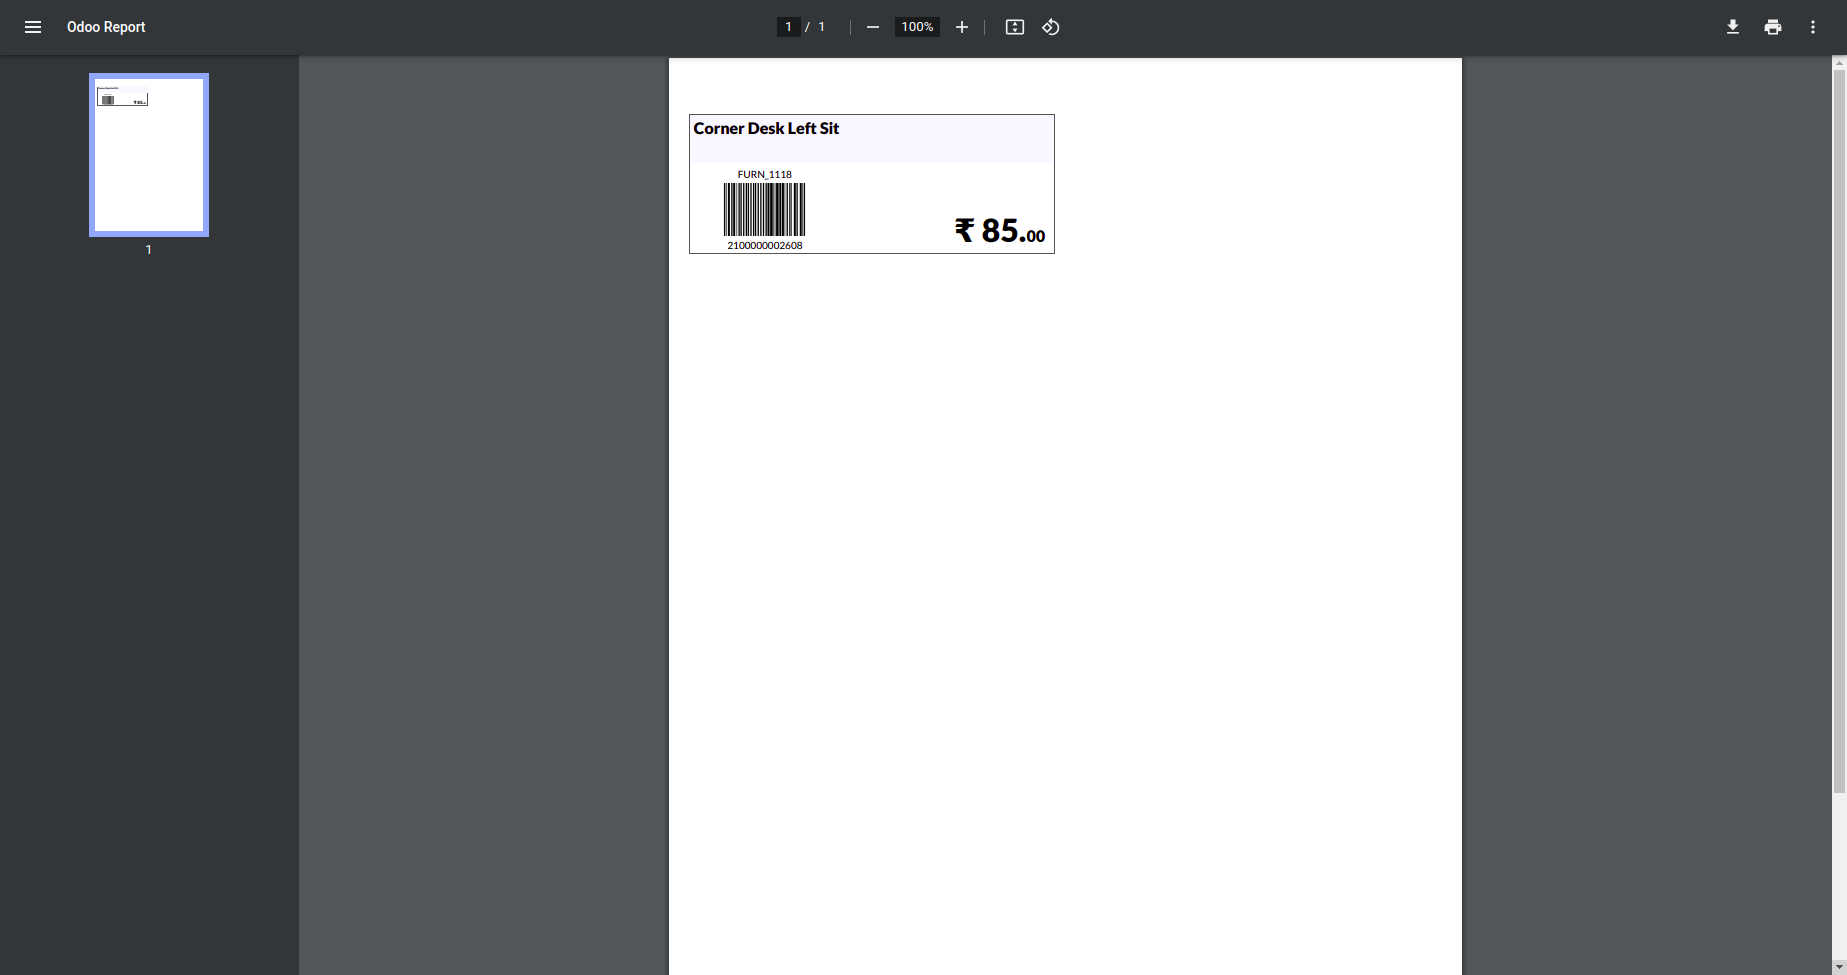Click the zoom out minus icon
The height and width of the screenshot is (975, 1847).
tap(873, 27)
